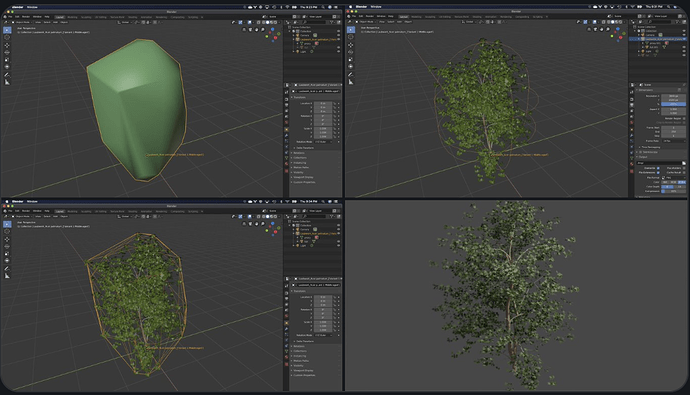Switch to rendered shading in top-left viewport header
The width and height of the screenshot is (690, 395).
pos(275,22)
